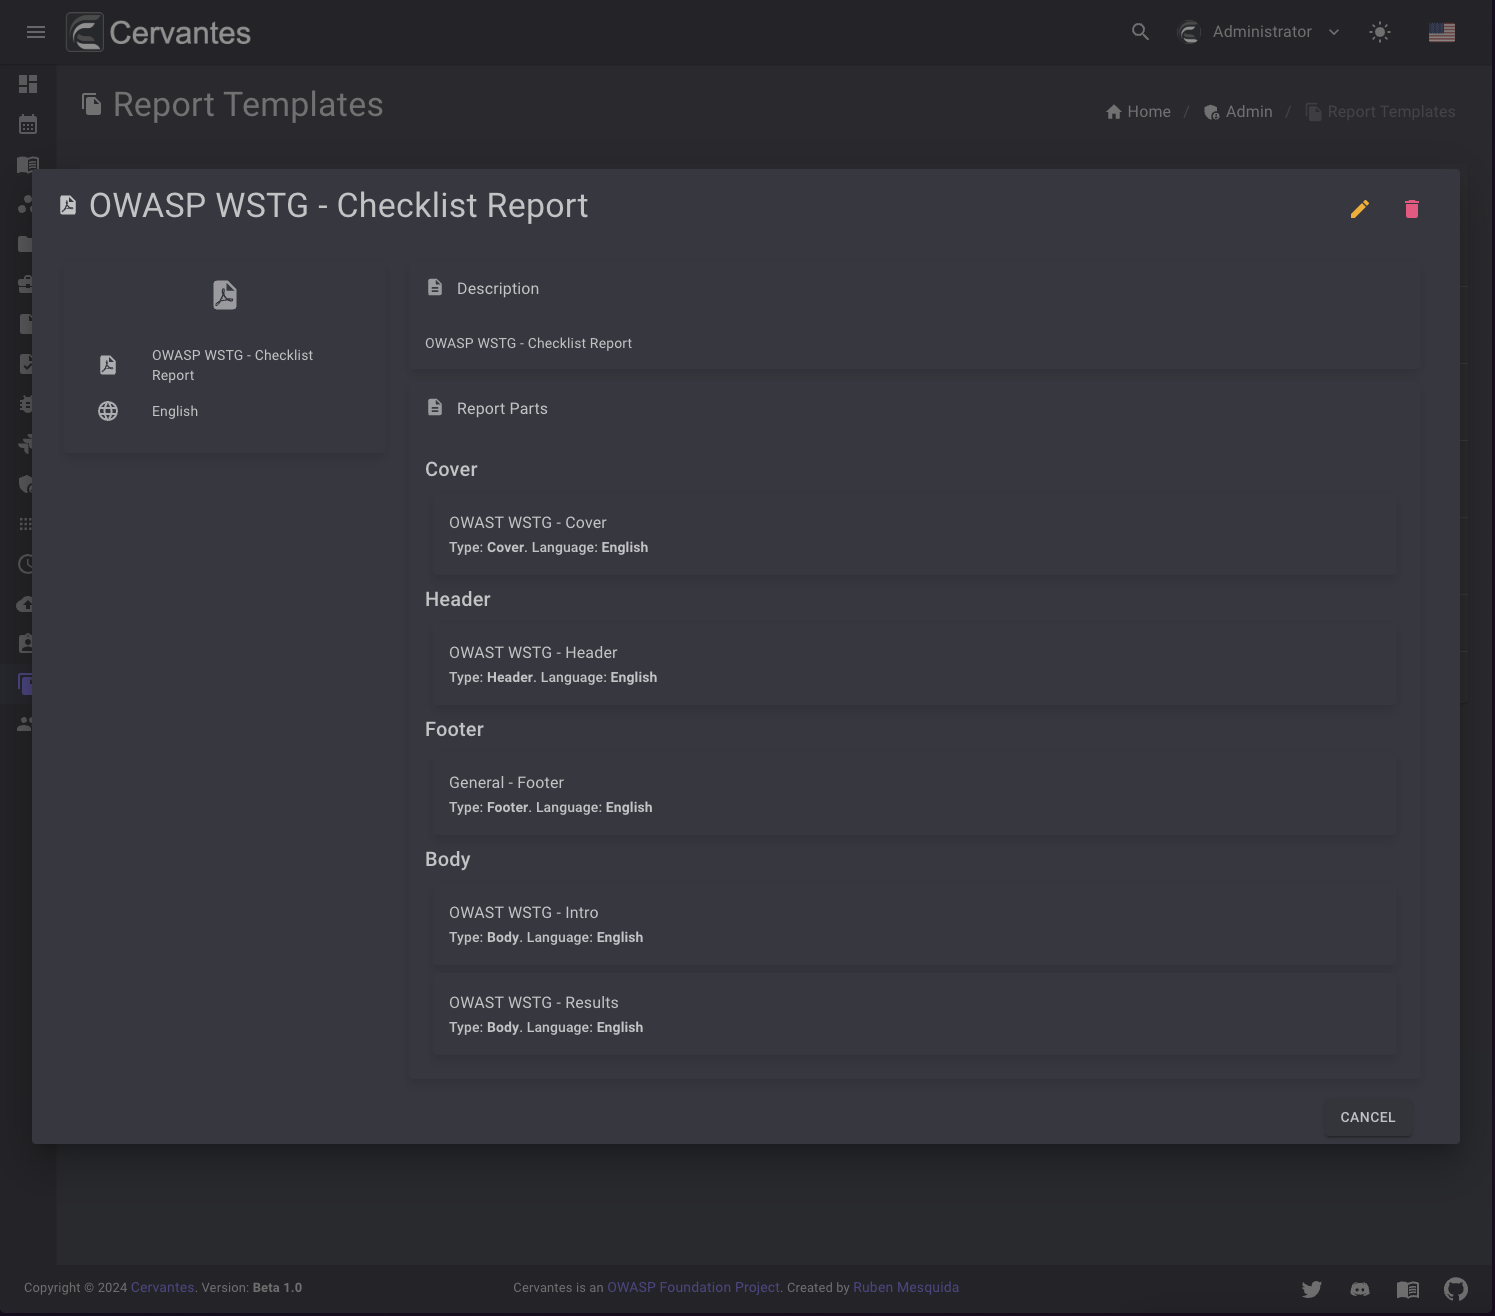Viewport: 1495px width, 1316px height.
Task: Open the cloud upload icon in the sidebar
Action: click(x=26, y=604)
